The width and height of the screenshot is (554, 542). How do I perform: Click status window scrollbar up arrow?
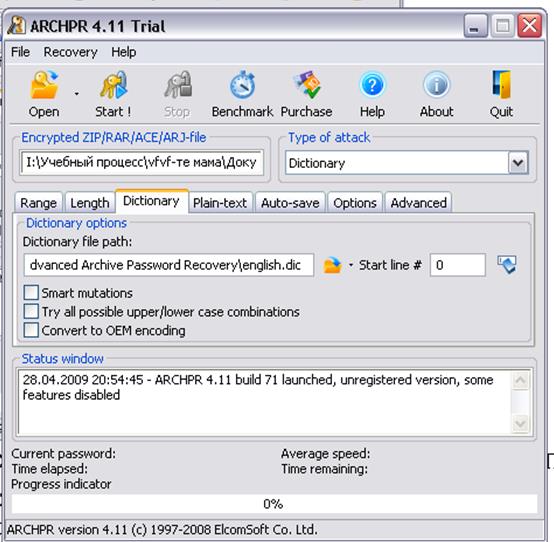tap(521, 381)
